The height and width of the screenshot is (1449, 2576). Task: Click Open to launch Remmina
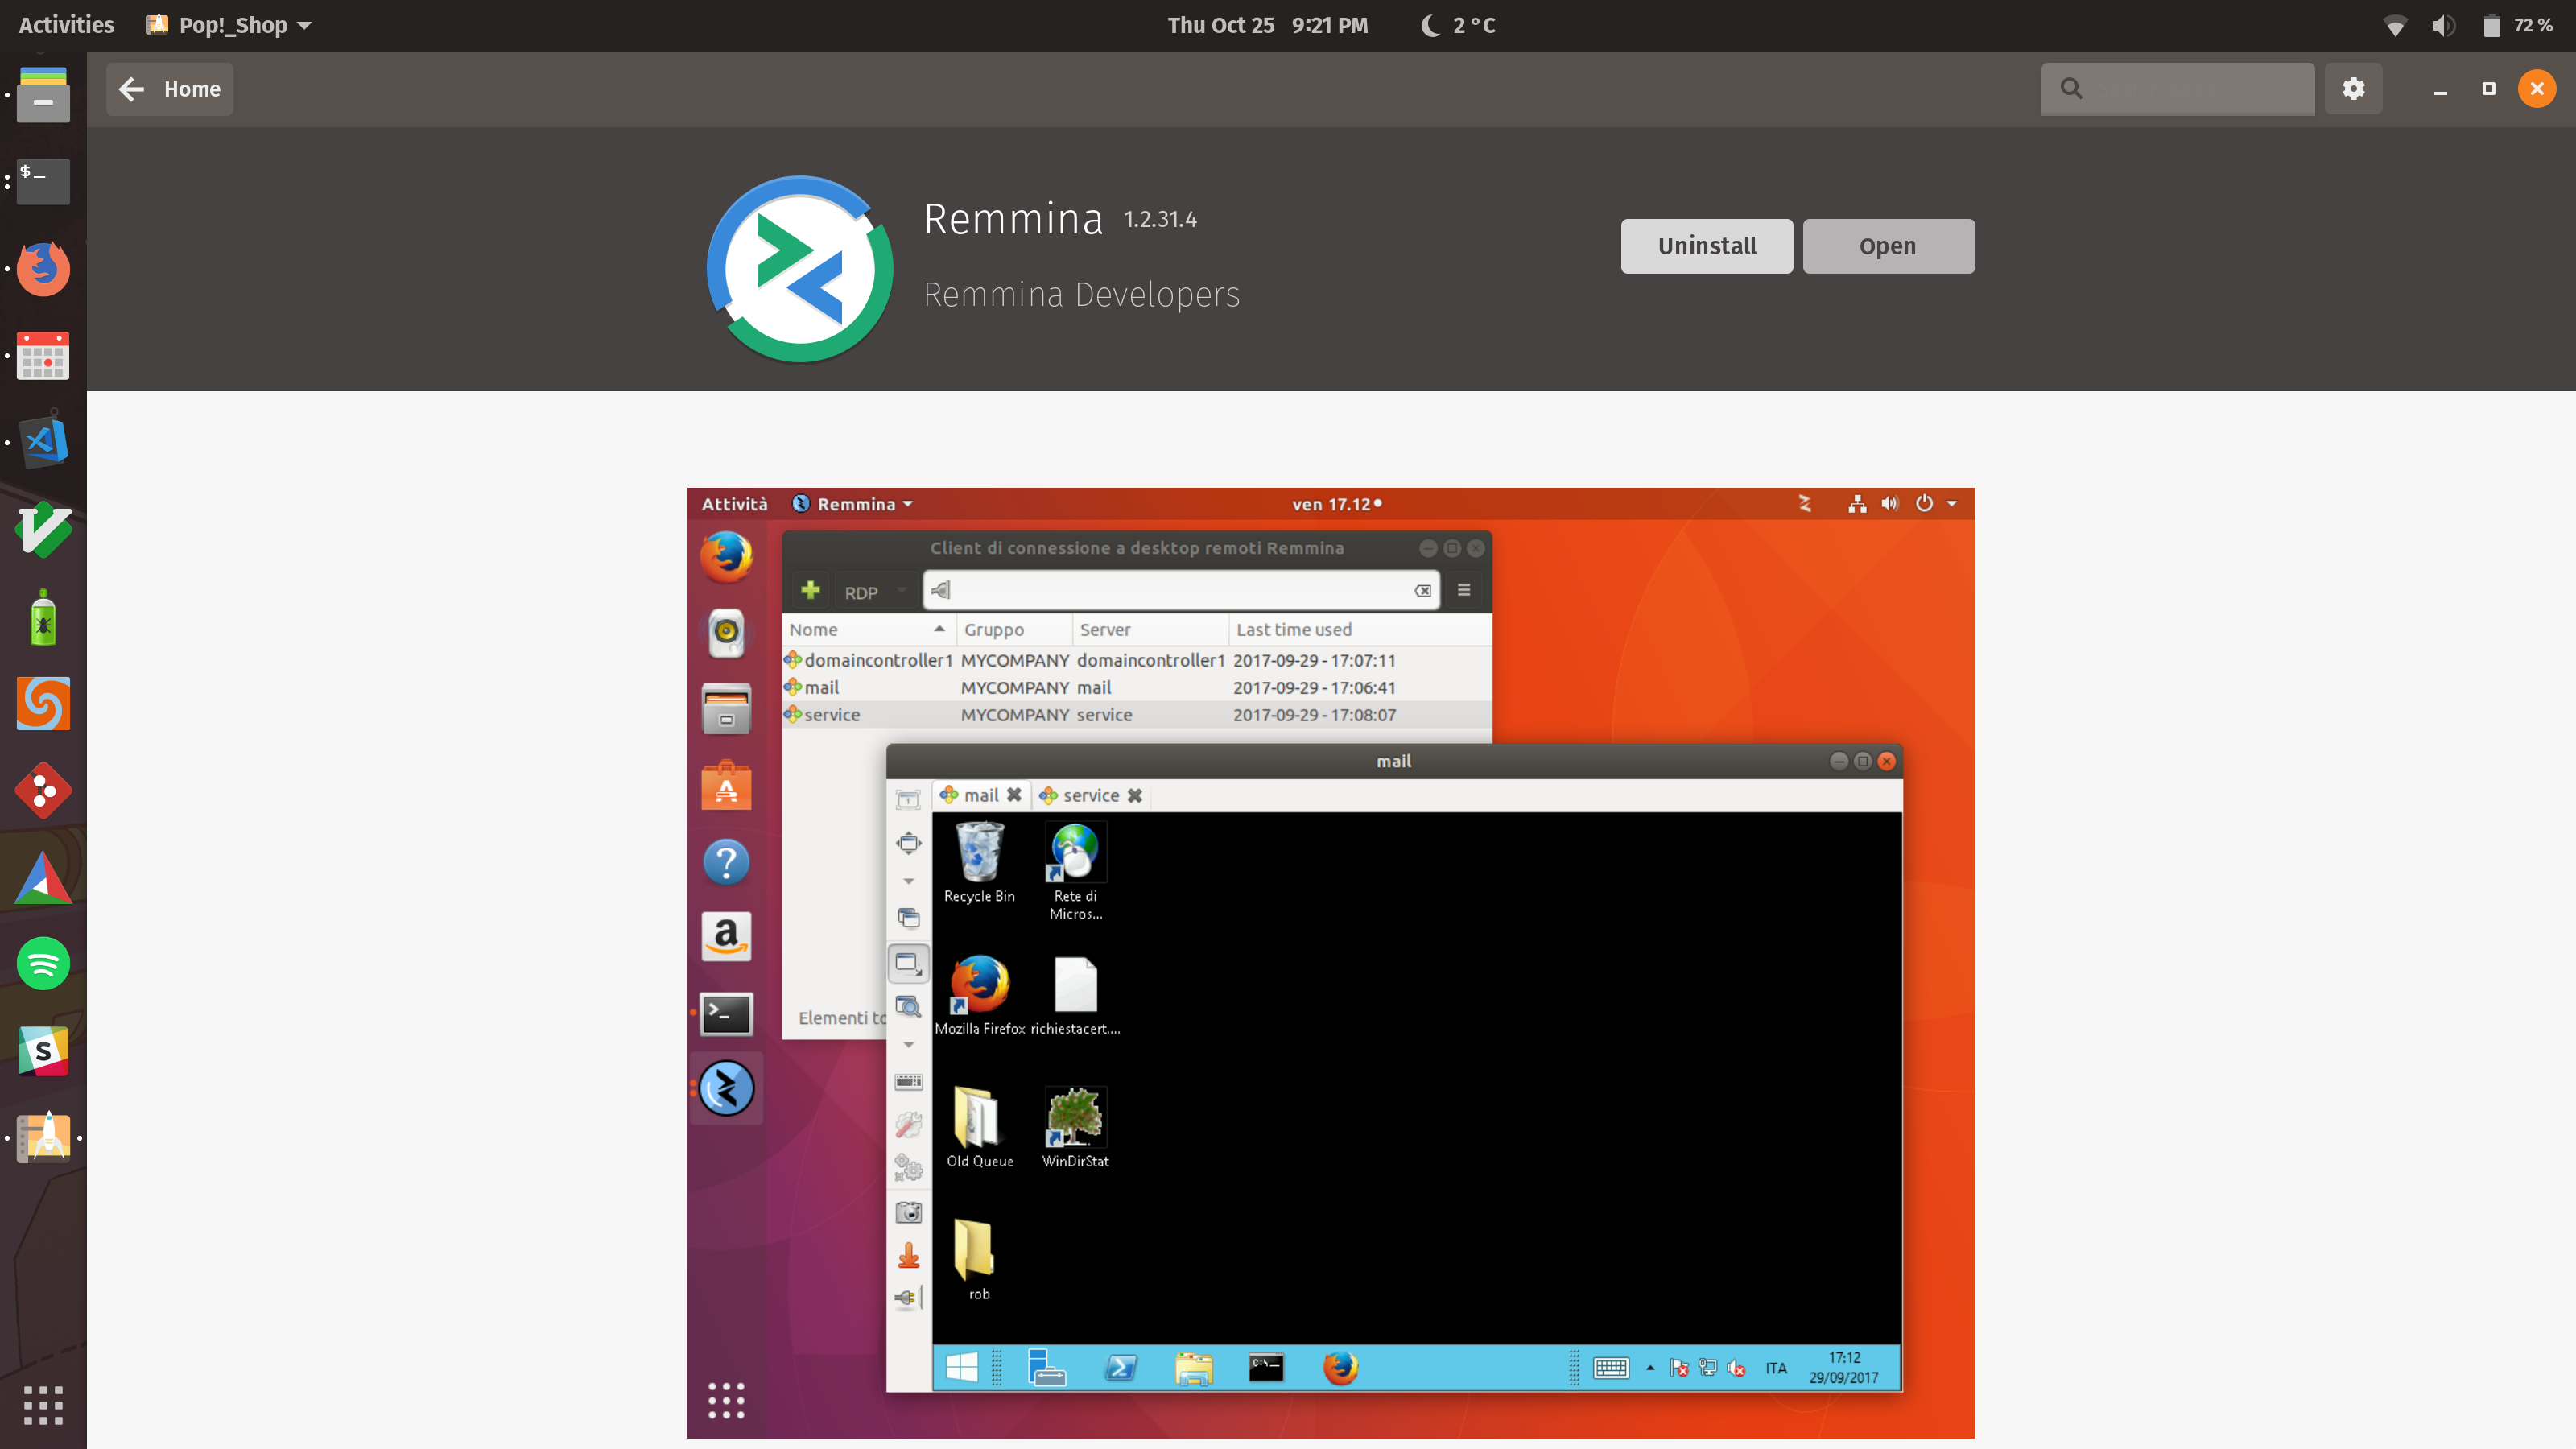(1888, 246)
